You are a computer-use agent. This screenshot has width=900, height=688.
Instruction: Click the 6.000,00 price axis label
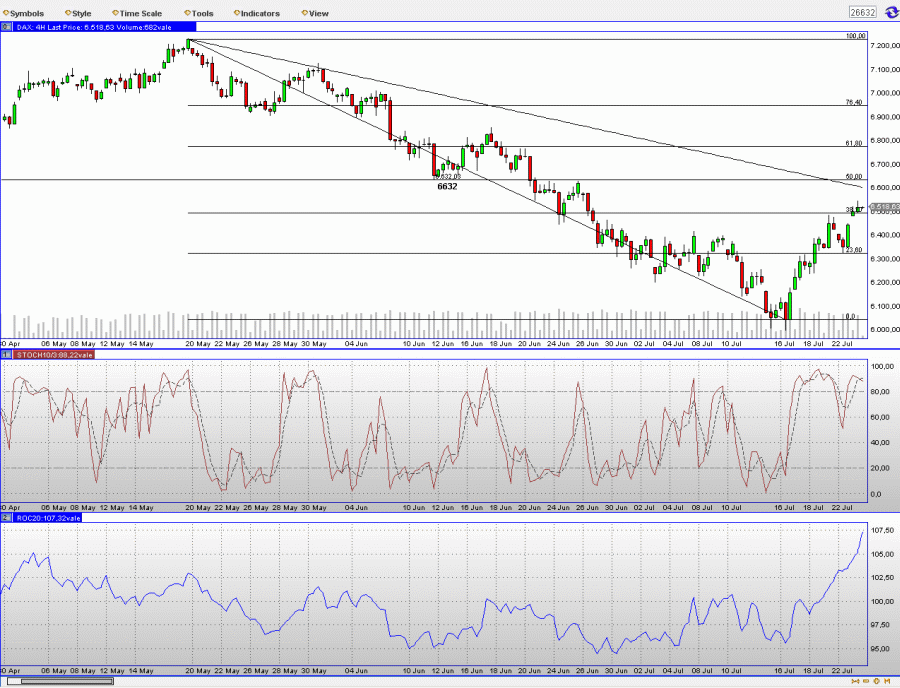pyautogui.click(x=885, y=329)
